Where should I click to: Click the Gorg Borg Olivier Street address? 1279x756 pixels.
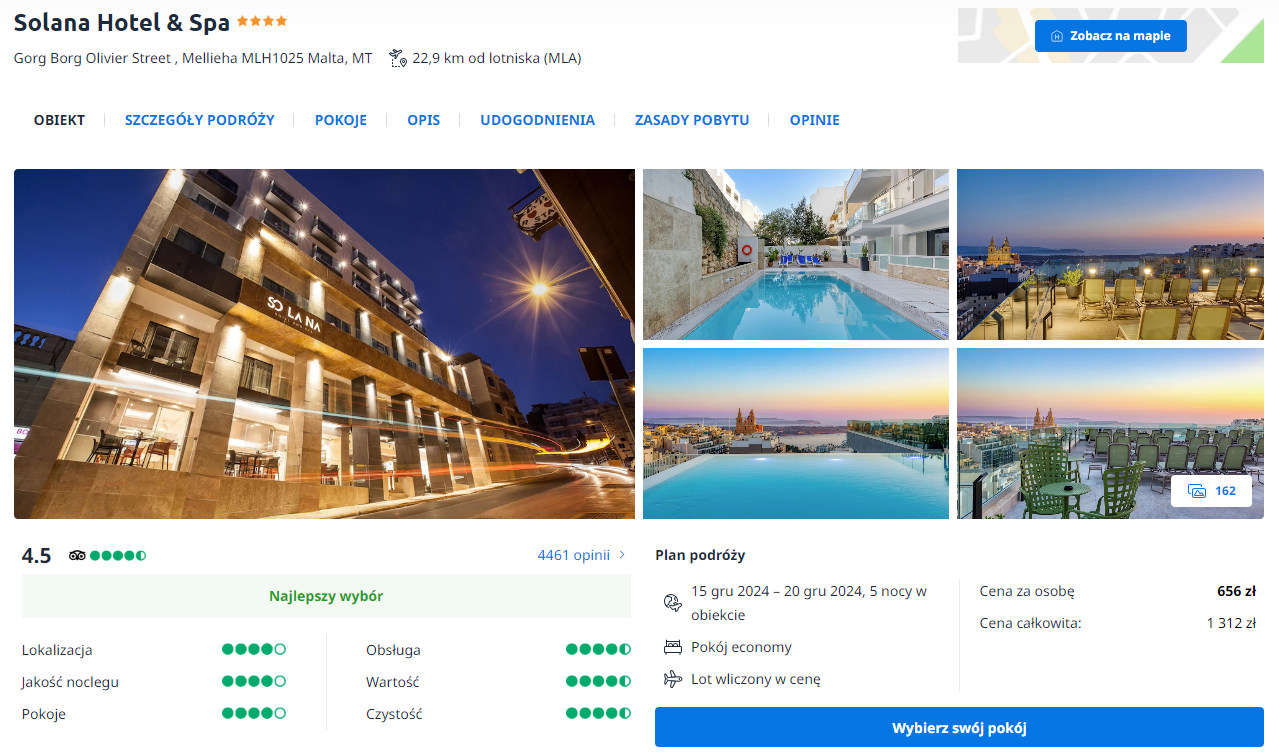click(193, 58)
